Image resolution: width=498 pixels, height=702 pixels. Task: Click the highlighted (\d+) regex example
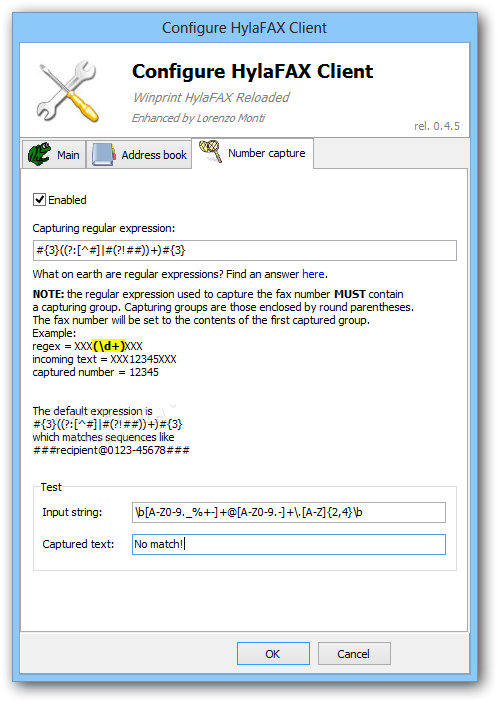109,346
